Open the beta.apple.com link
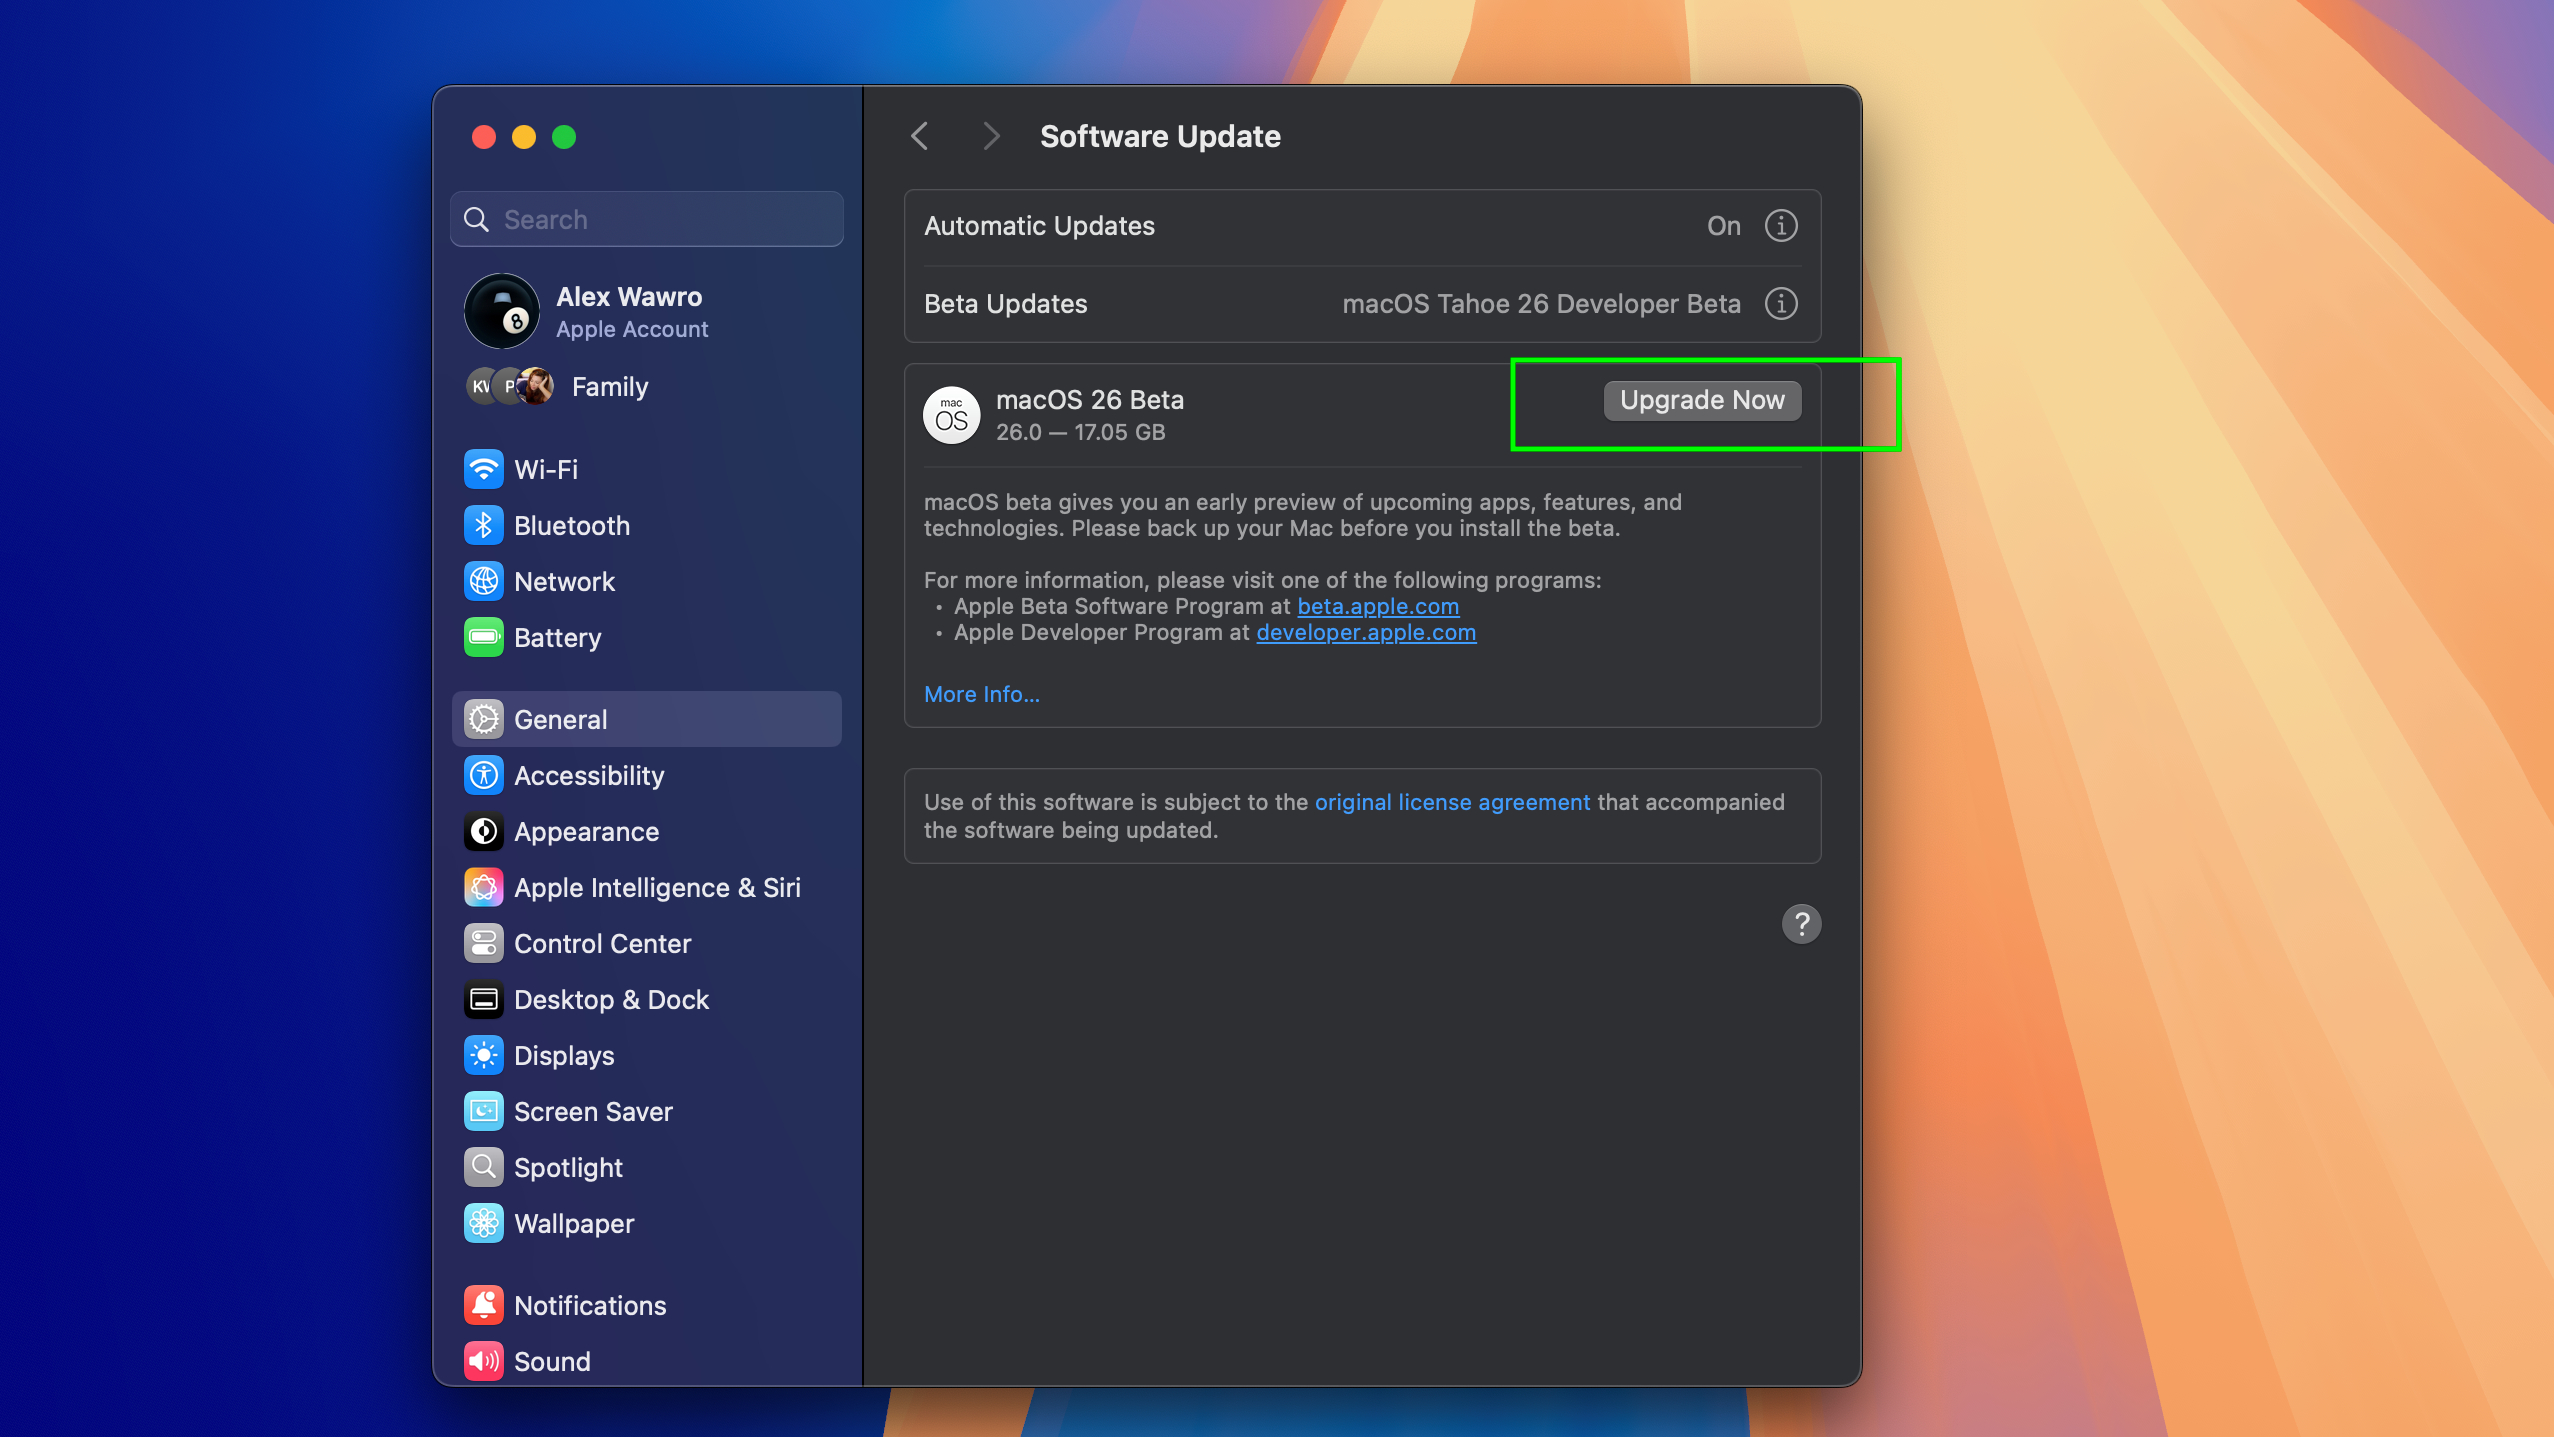The image size is (2554, 1437). 1377,606
